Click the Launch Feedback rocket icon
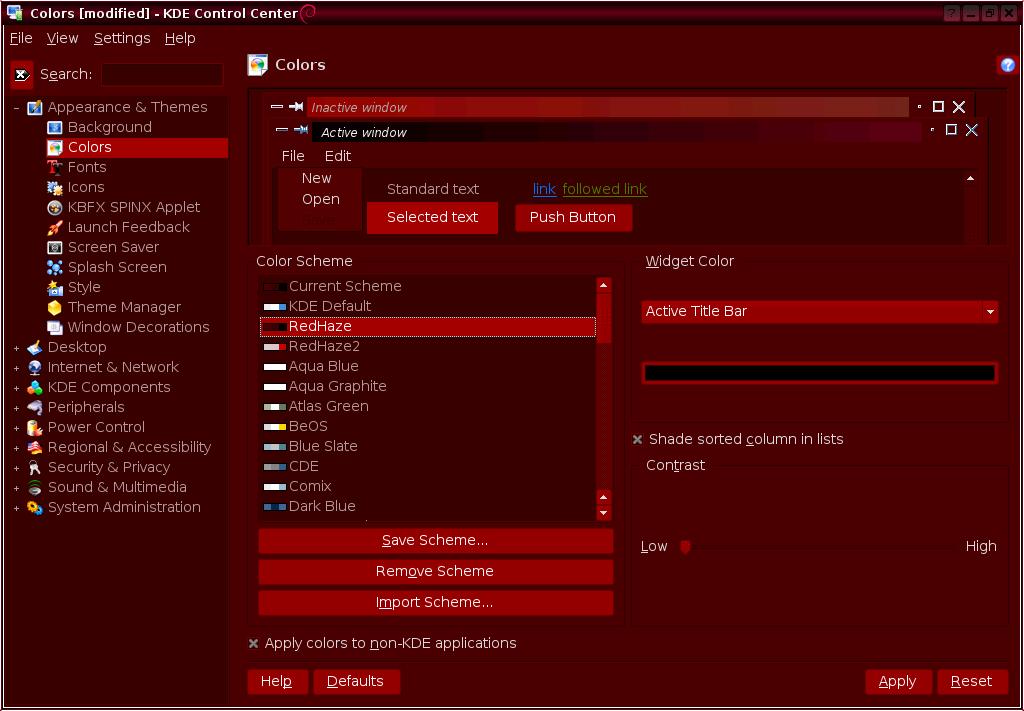Image resolution: width=1024 pixels, height=711 pixels. 55,228
